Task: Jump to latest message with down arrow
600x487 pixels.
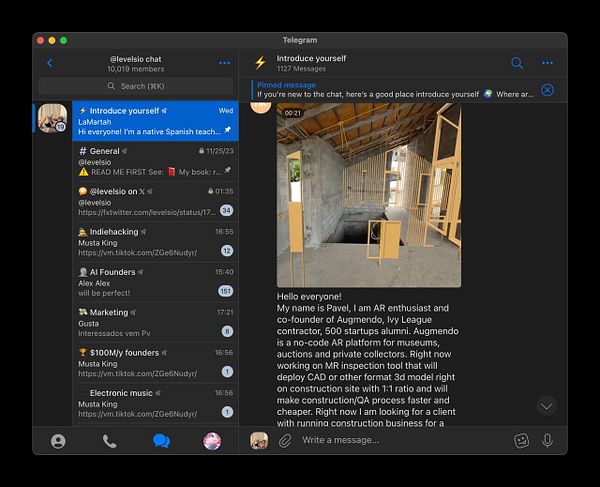Action: click(546, 406)
